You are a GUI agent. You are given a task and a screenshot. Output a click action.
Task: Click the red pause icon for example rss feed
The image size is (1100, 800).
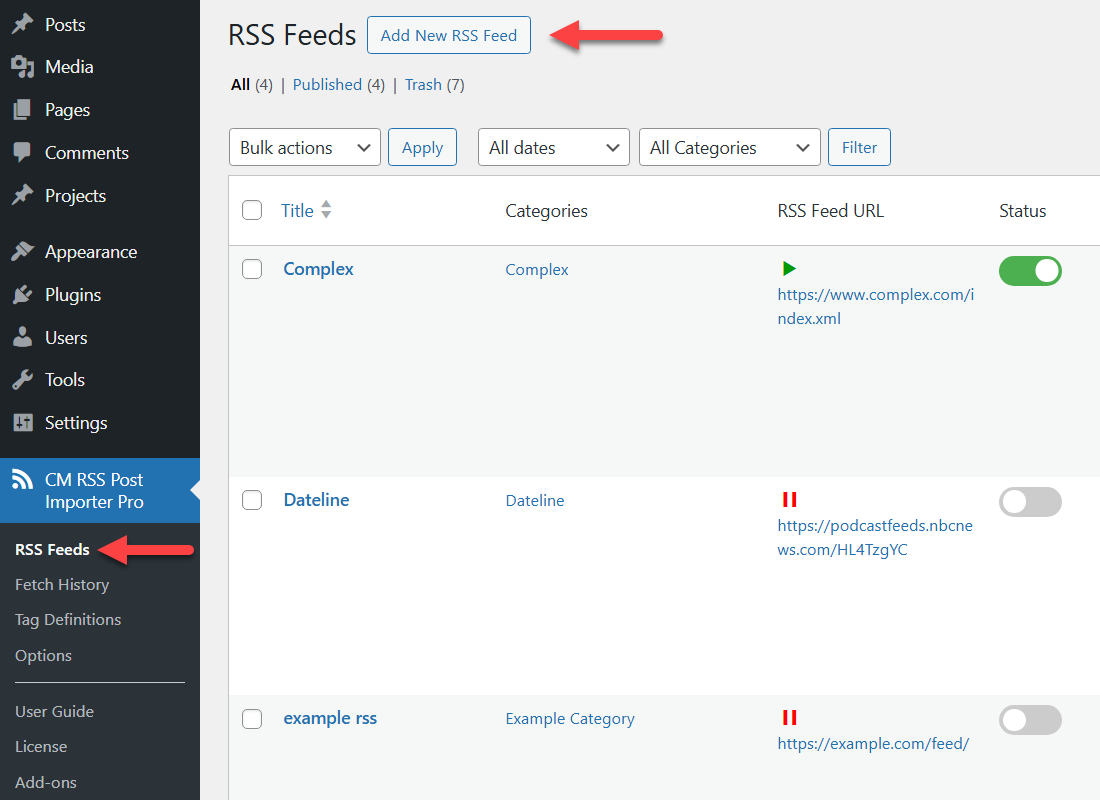[789, 717]
